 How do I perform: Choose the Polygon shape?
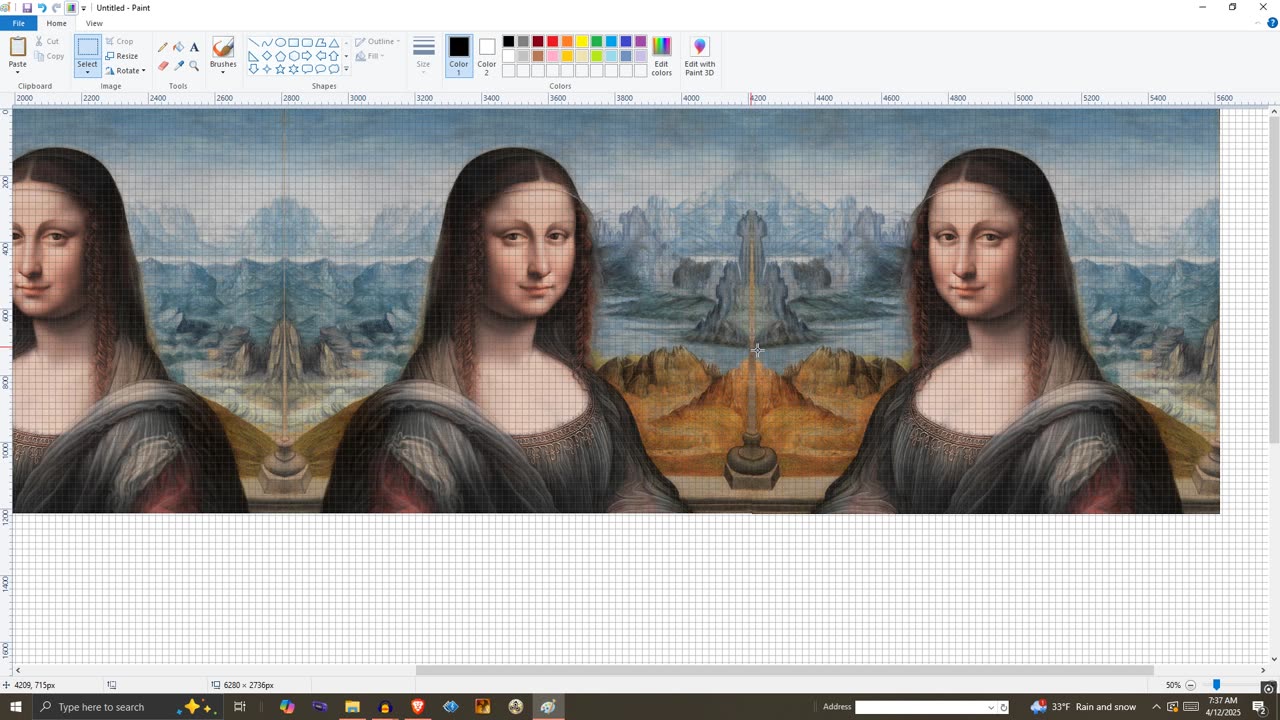[321, 42]
